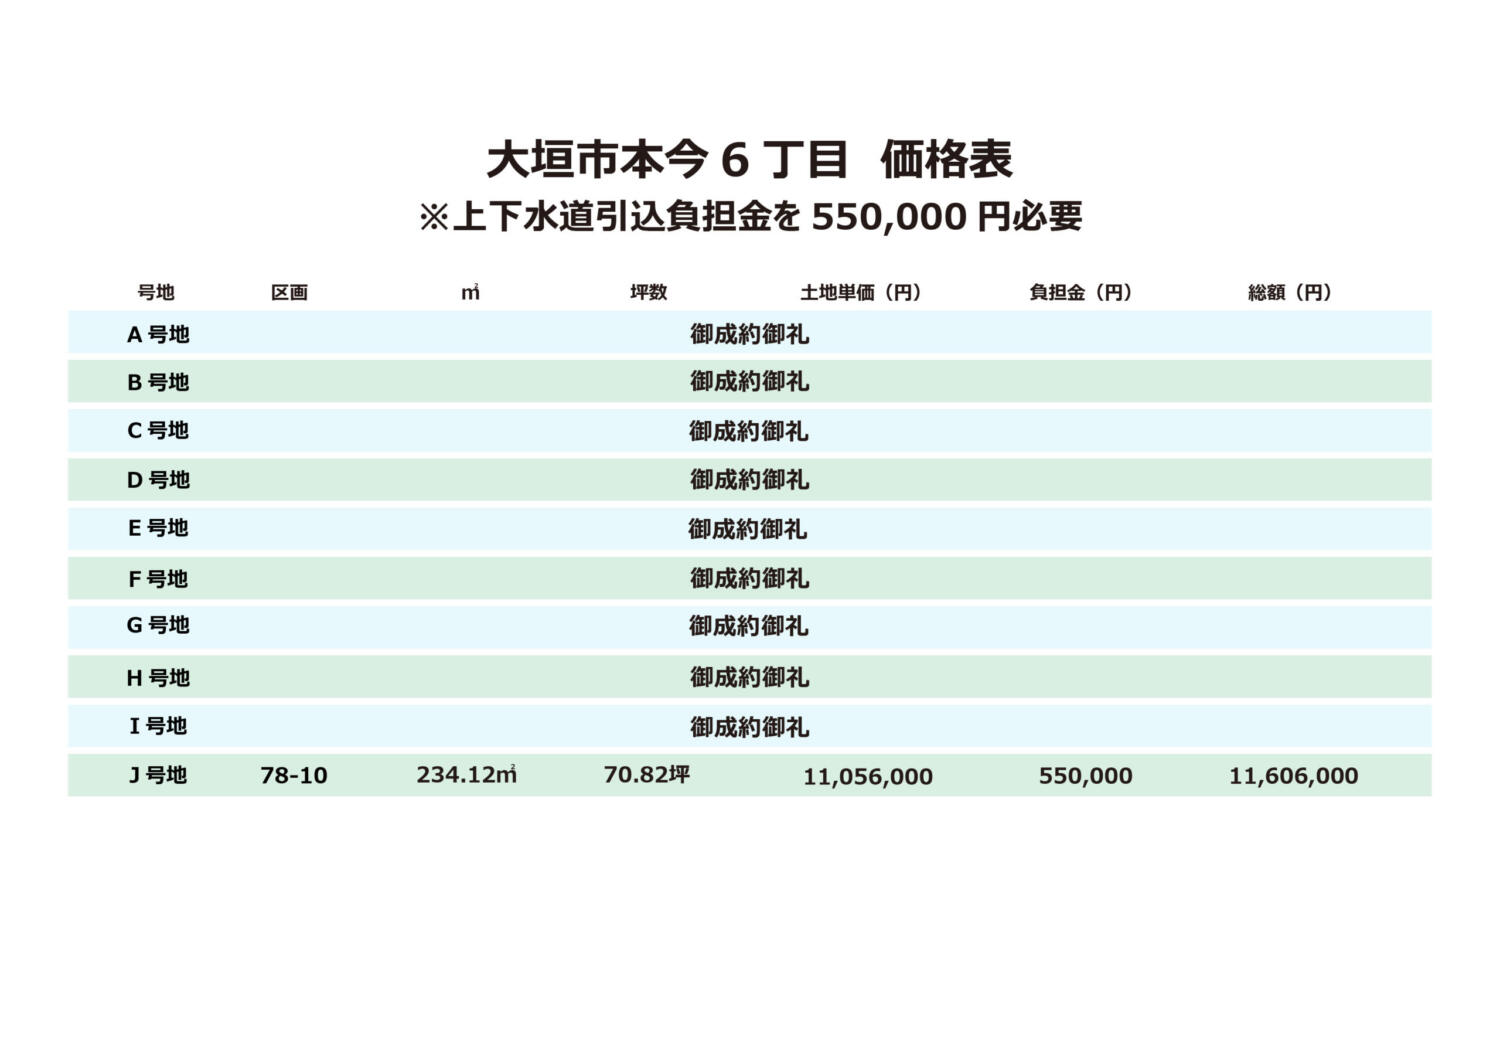Click the C号地 row label

pos(158,431)
